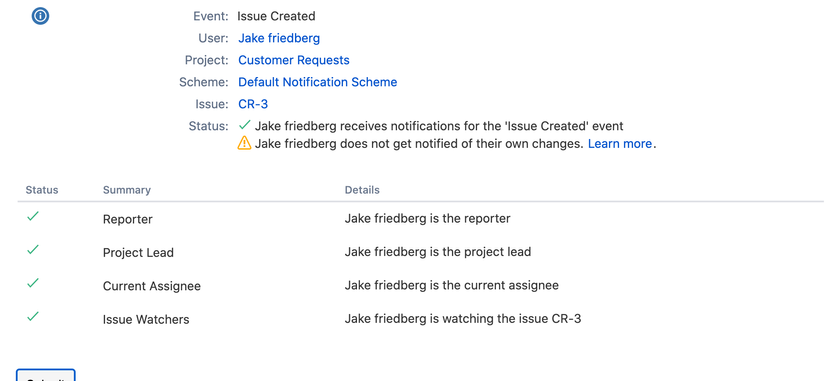This screenshot has width=838, height=381.
Task: Click the Details column header
Action: [x=362, y=190]
